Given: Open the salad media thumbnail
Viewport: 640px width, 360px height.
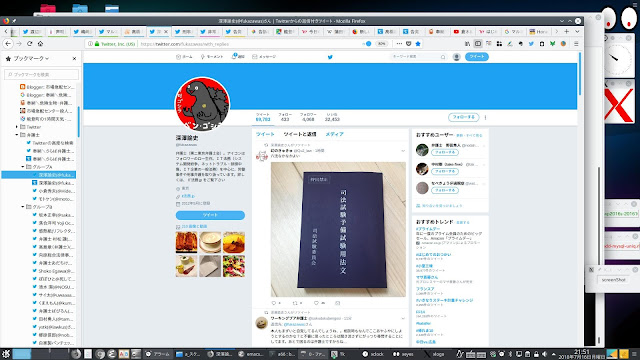Looking at the screenshot, I should point(234,266).
